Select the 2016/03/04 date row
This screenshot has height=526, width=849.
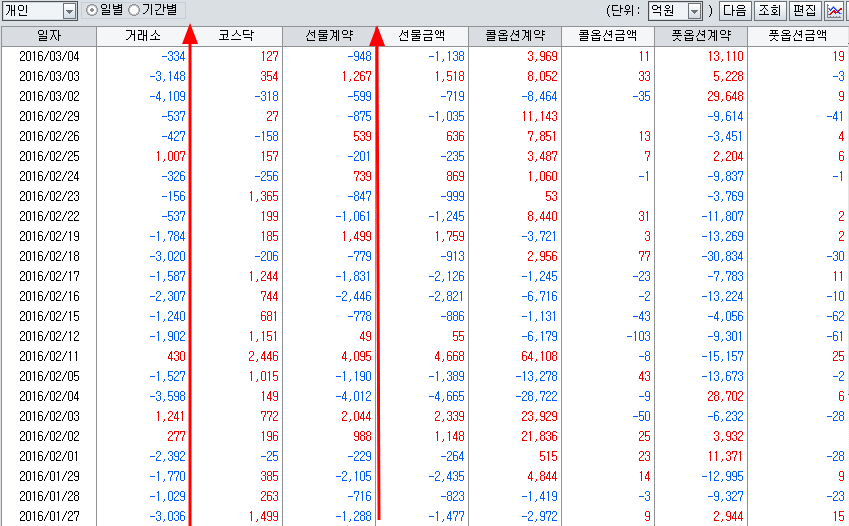pos(48,56)
